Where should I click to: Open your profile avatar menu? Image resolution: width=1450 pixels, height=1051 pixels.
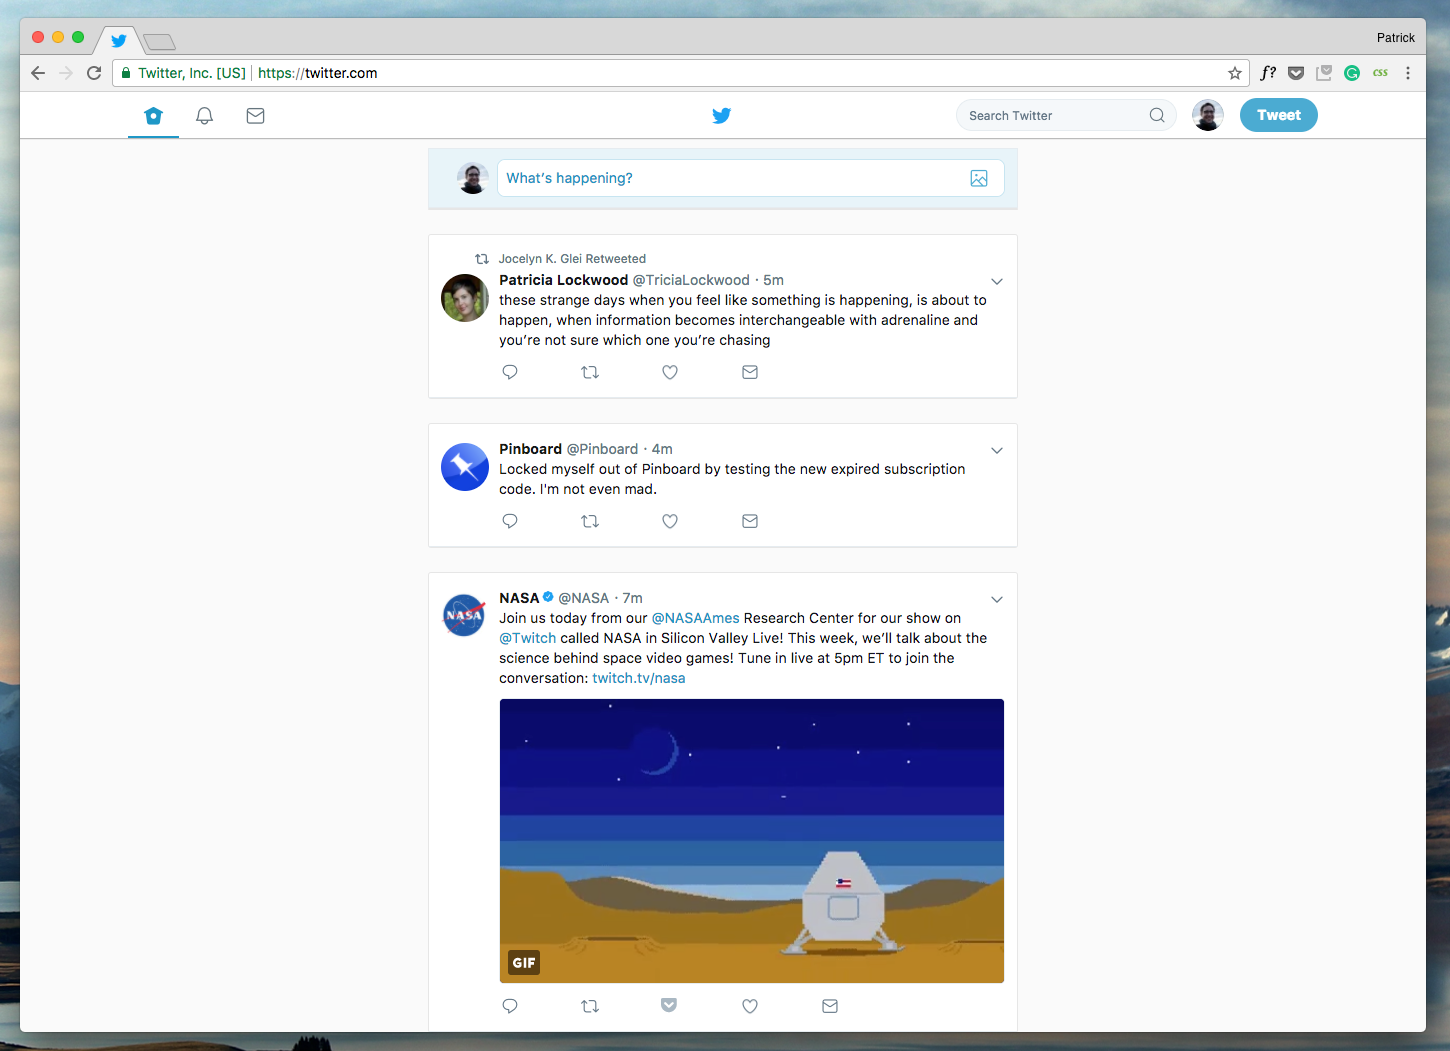point(1207,115)
